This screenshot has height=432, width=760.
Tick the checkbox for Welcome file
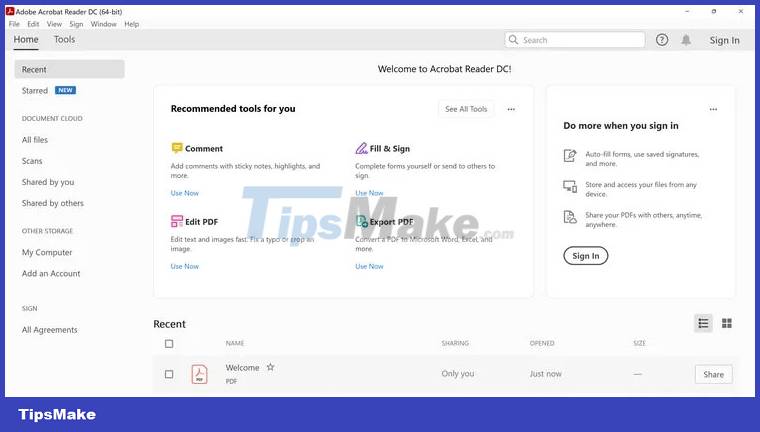pyautogui.click(x=169, y=374)
